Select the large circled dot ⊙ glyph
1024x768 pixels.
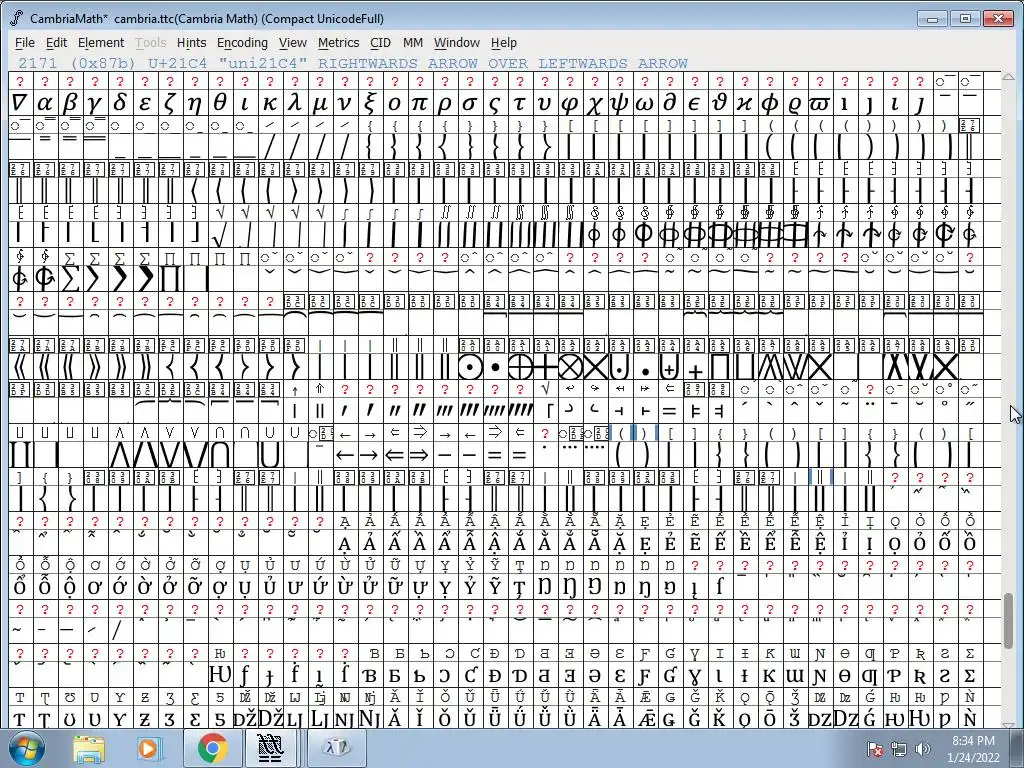[470, 367]
